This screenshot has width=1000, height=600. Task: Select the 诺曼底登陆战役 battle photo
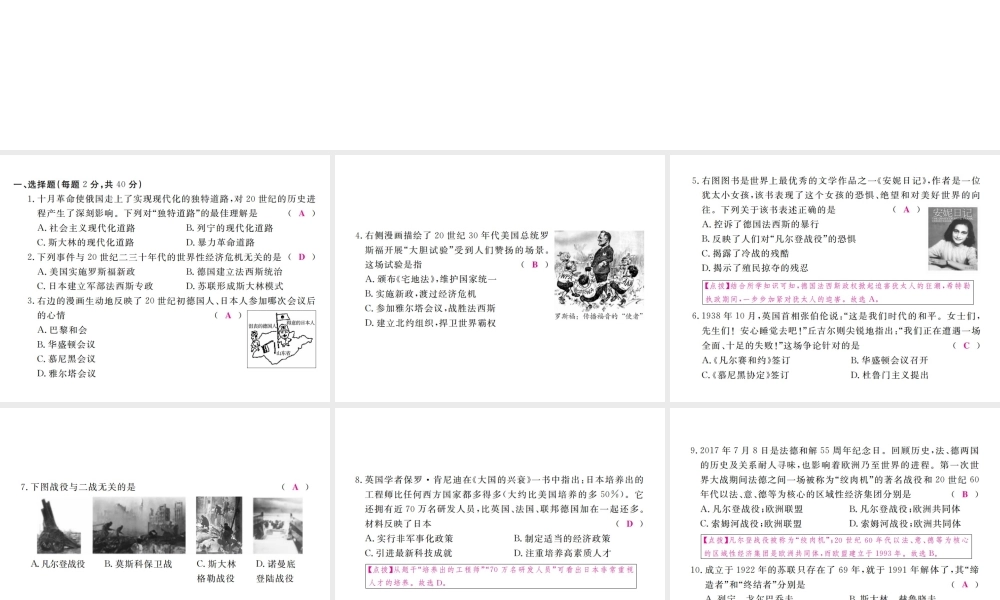277,525
